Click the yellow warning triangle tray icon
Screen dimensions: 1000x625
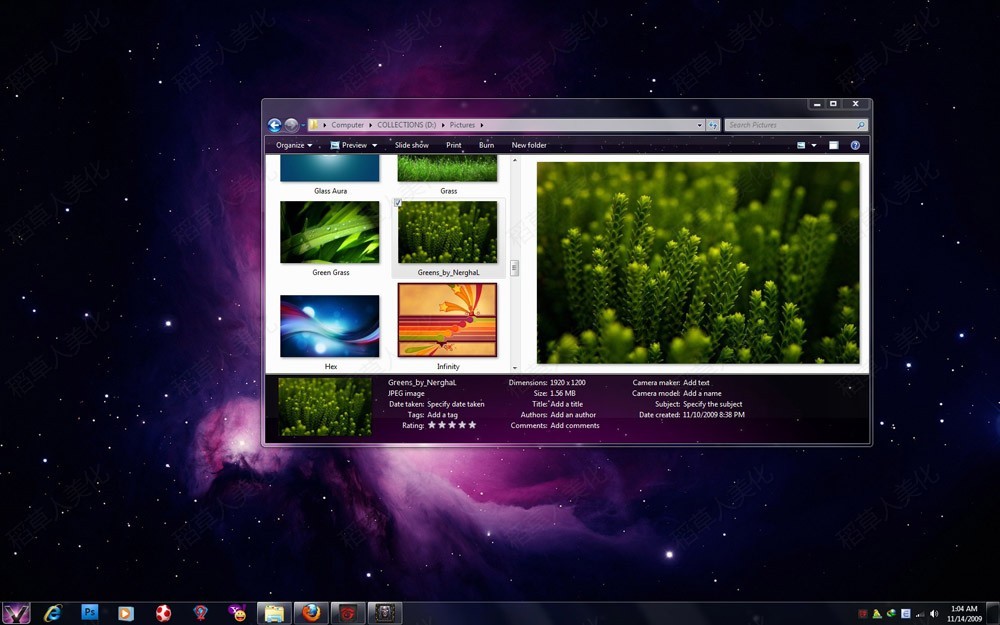coord(877,614)
